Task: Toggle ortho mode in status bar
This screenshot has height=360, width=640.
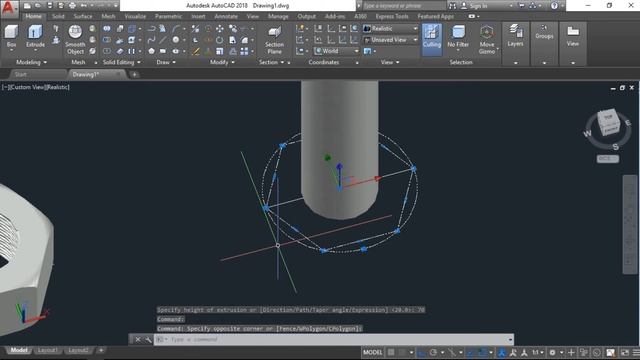Action: [421, 352]
